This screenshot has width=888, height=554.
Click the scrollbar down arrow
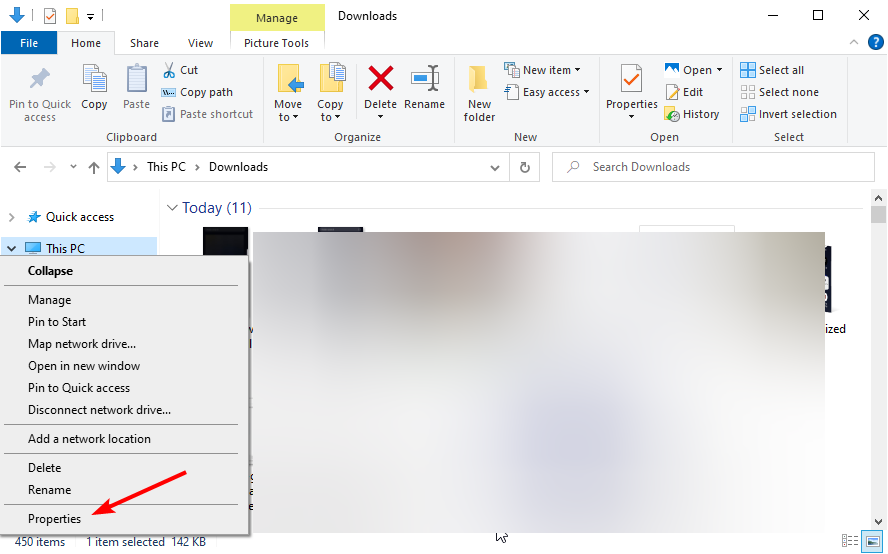point(878,522)
